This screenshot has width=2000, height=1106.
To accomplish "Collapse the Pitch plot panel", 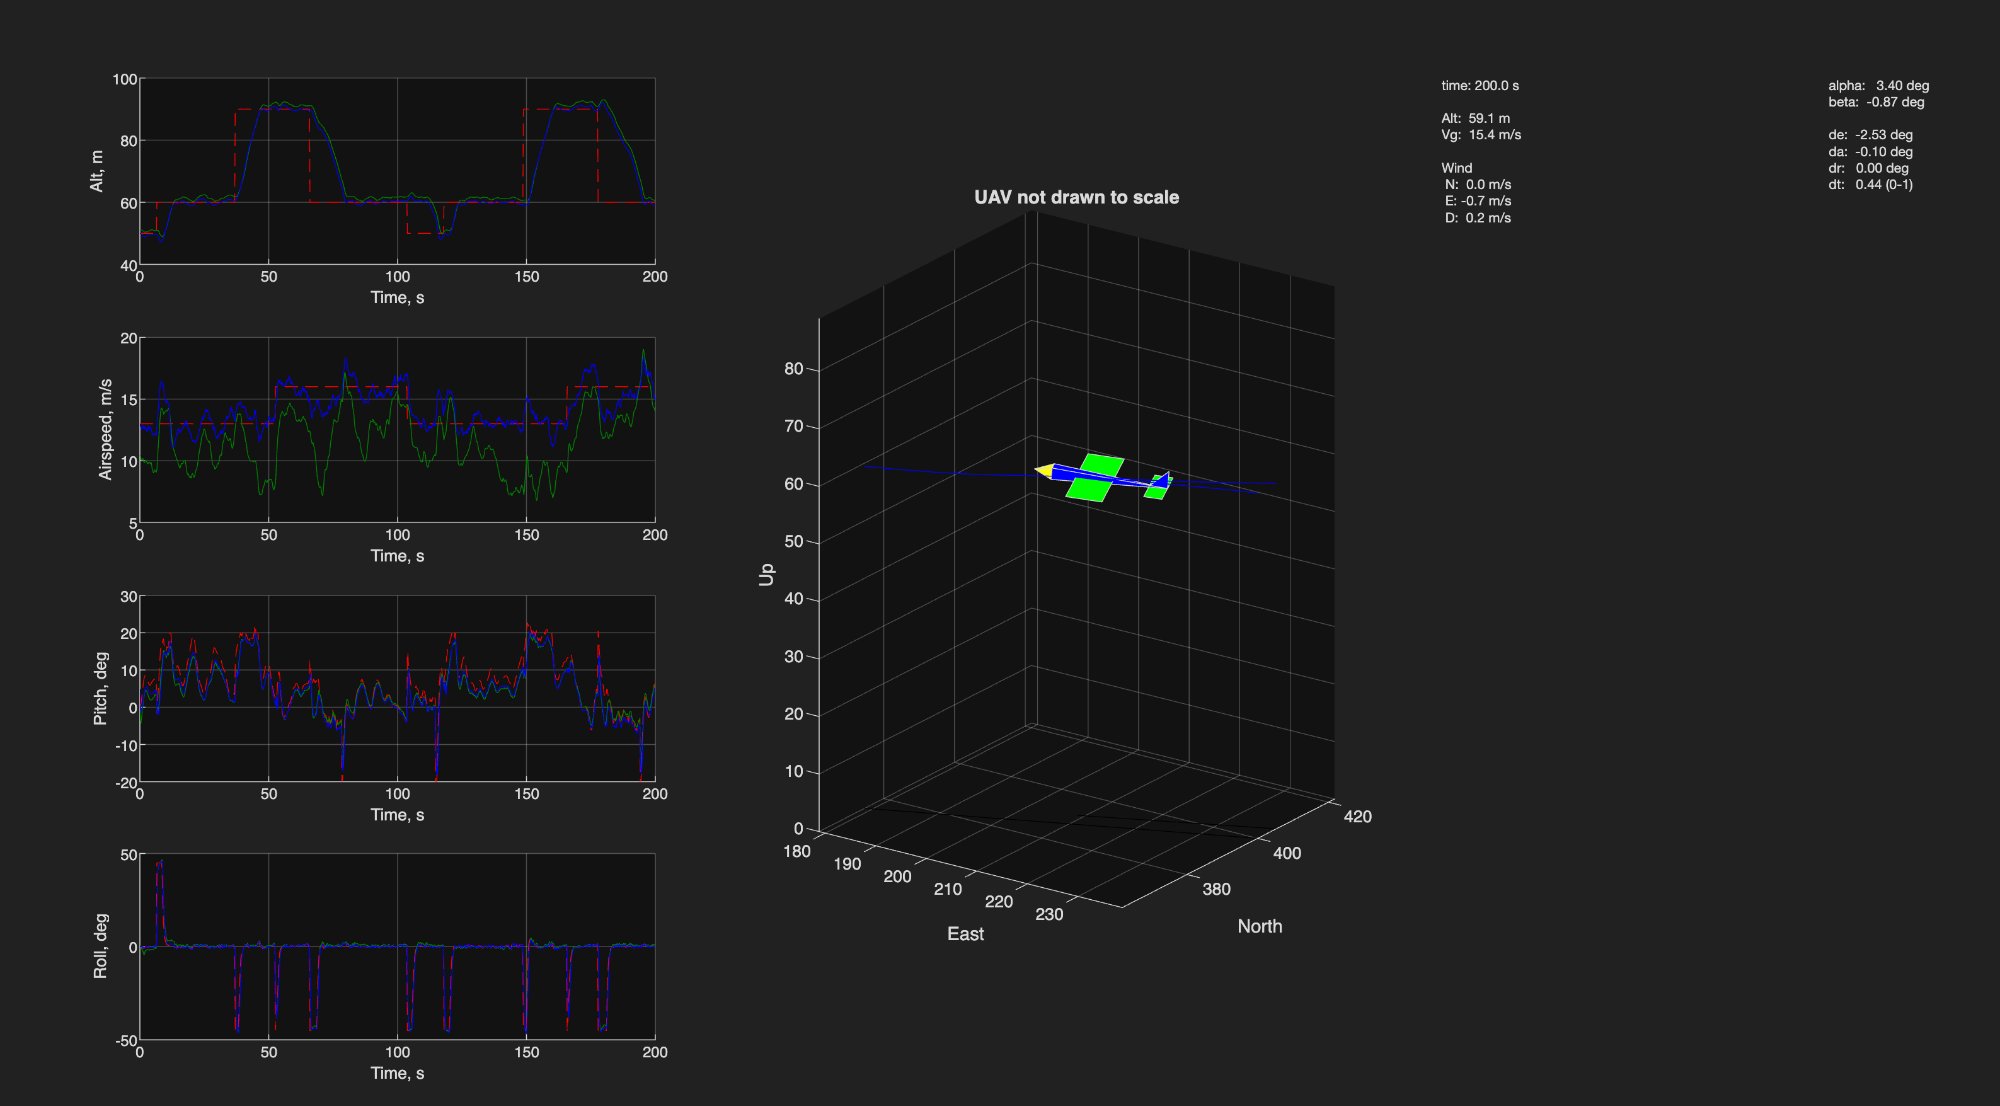I will coord(400,690).
